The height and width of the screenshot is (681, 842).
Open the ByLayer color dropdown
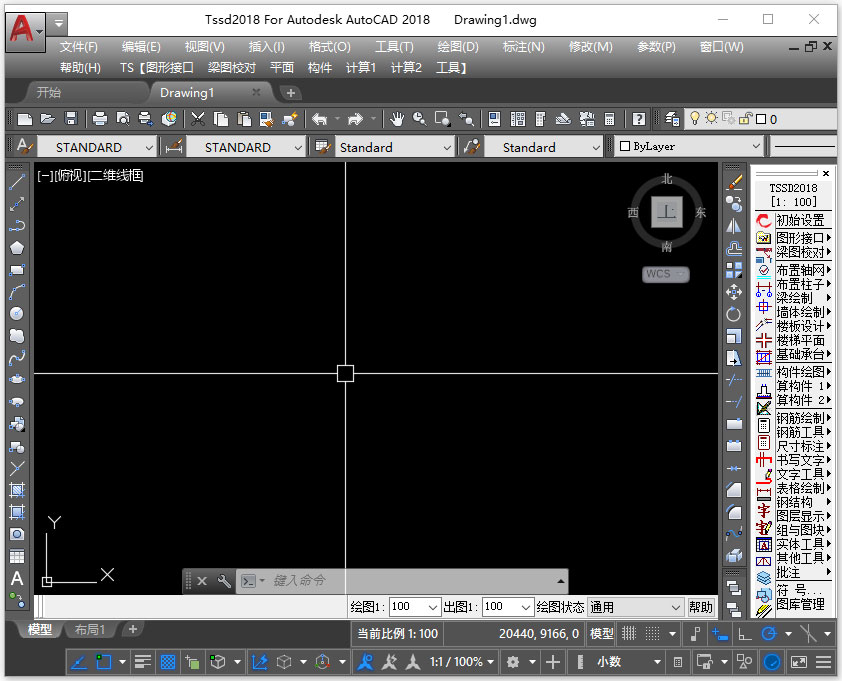[756, 147]
